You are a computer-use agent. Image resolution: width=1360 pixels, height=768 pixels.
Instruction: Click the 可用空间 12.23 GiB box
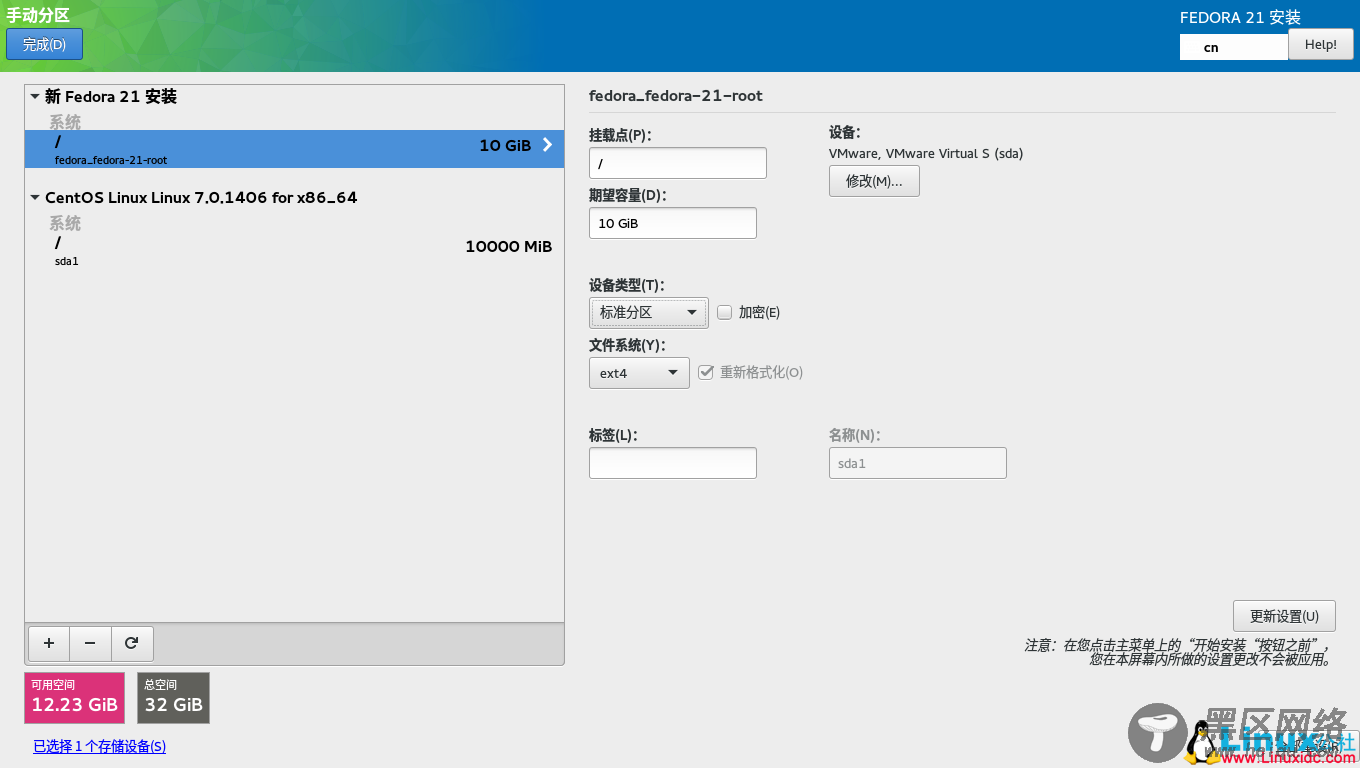coord(75,698)
